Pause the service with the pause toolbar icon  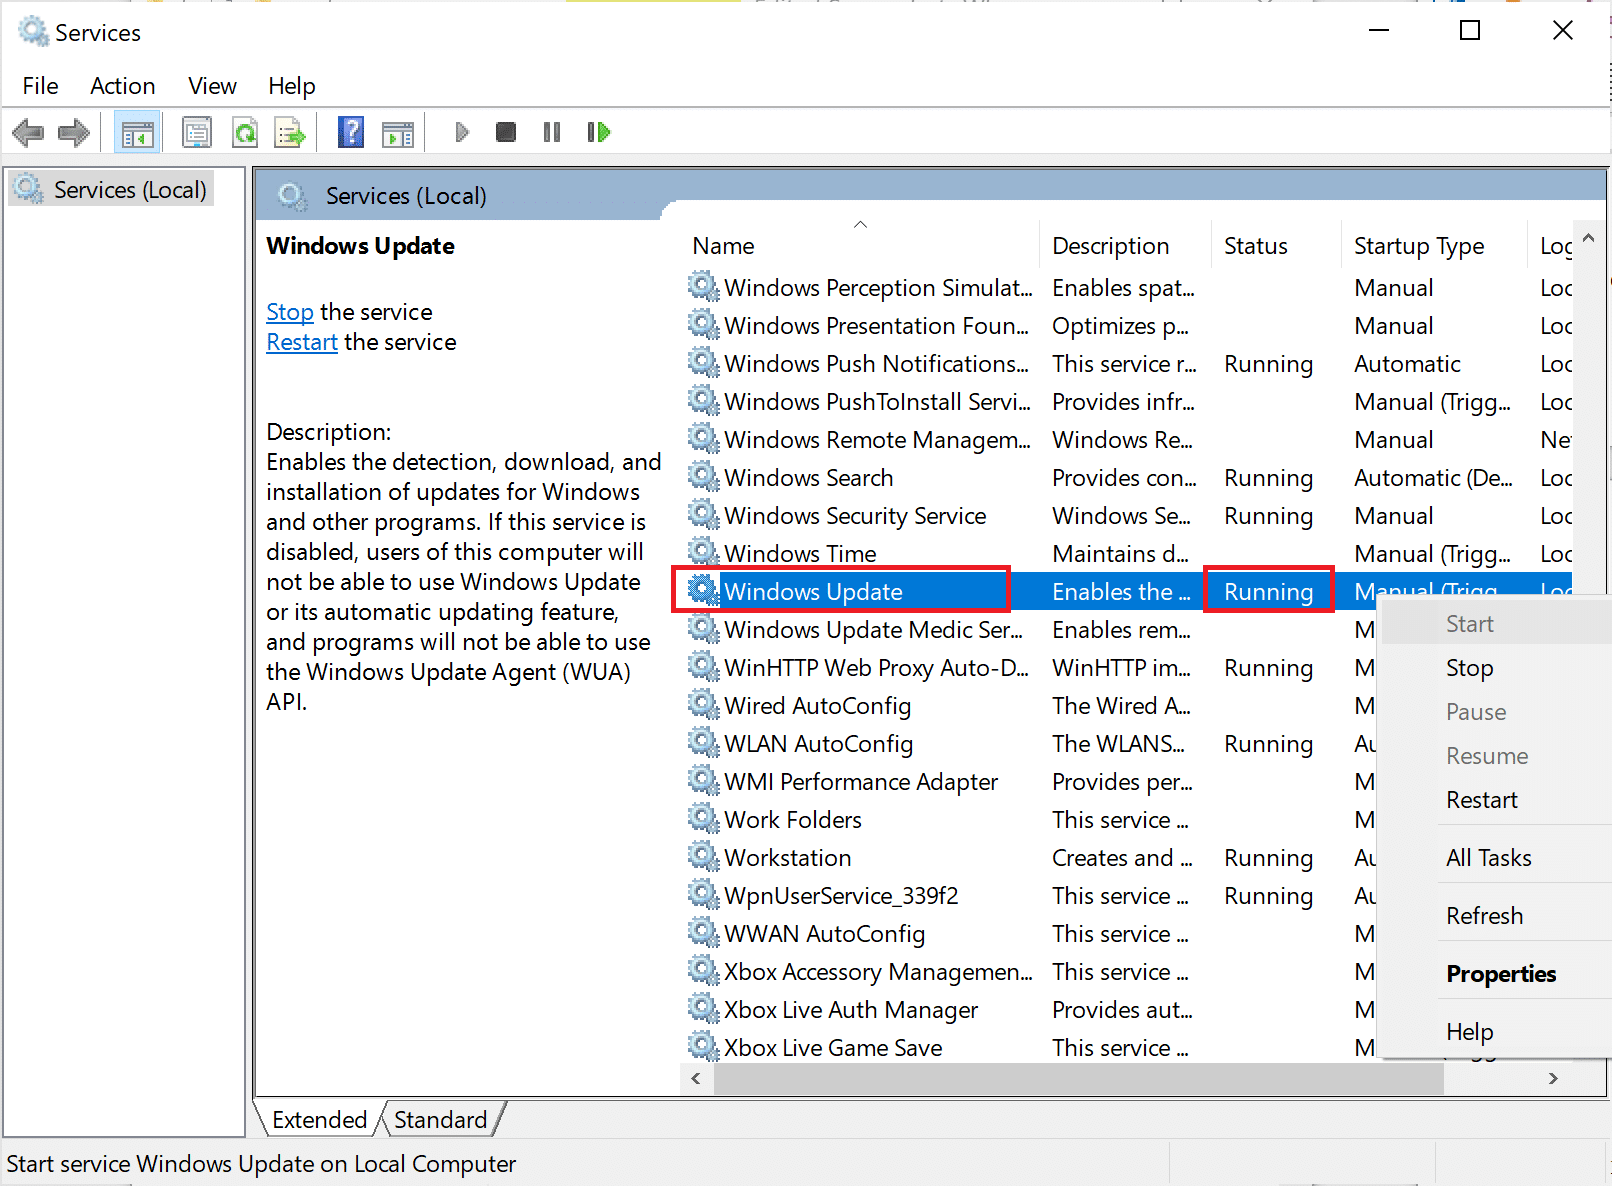(551, 131)
